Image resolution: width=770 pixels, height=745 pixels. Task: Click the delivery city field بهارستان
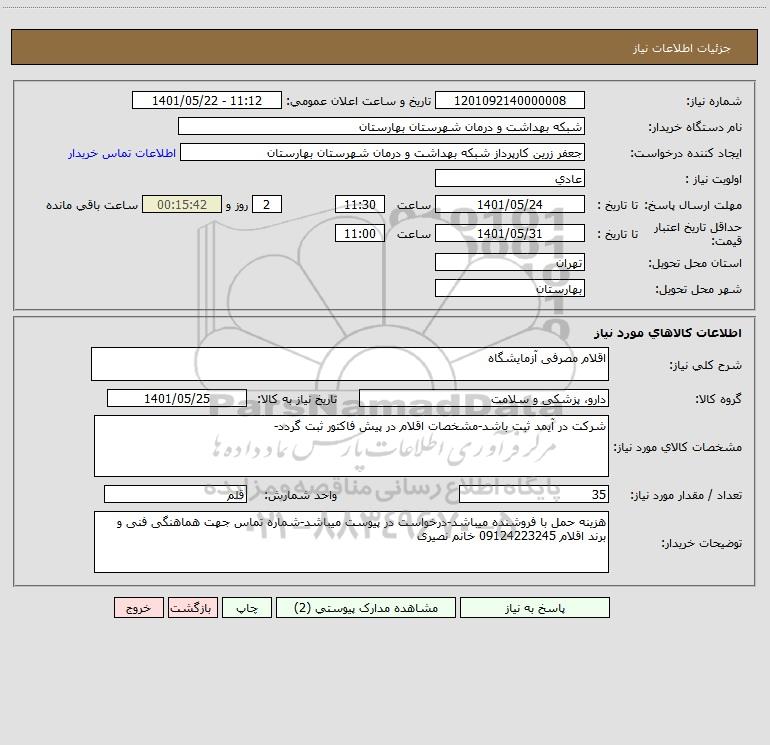pos(510,289)
